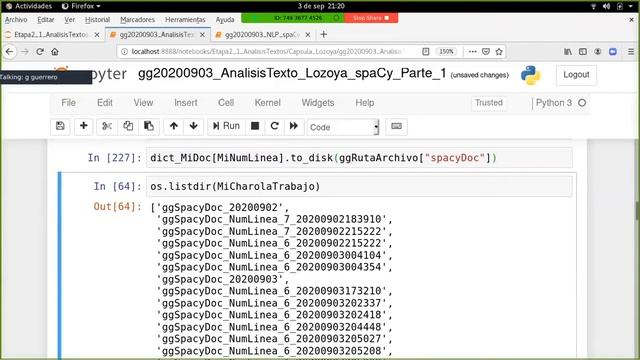Open system volume icon in top bar

(607, 6)
